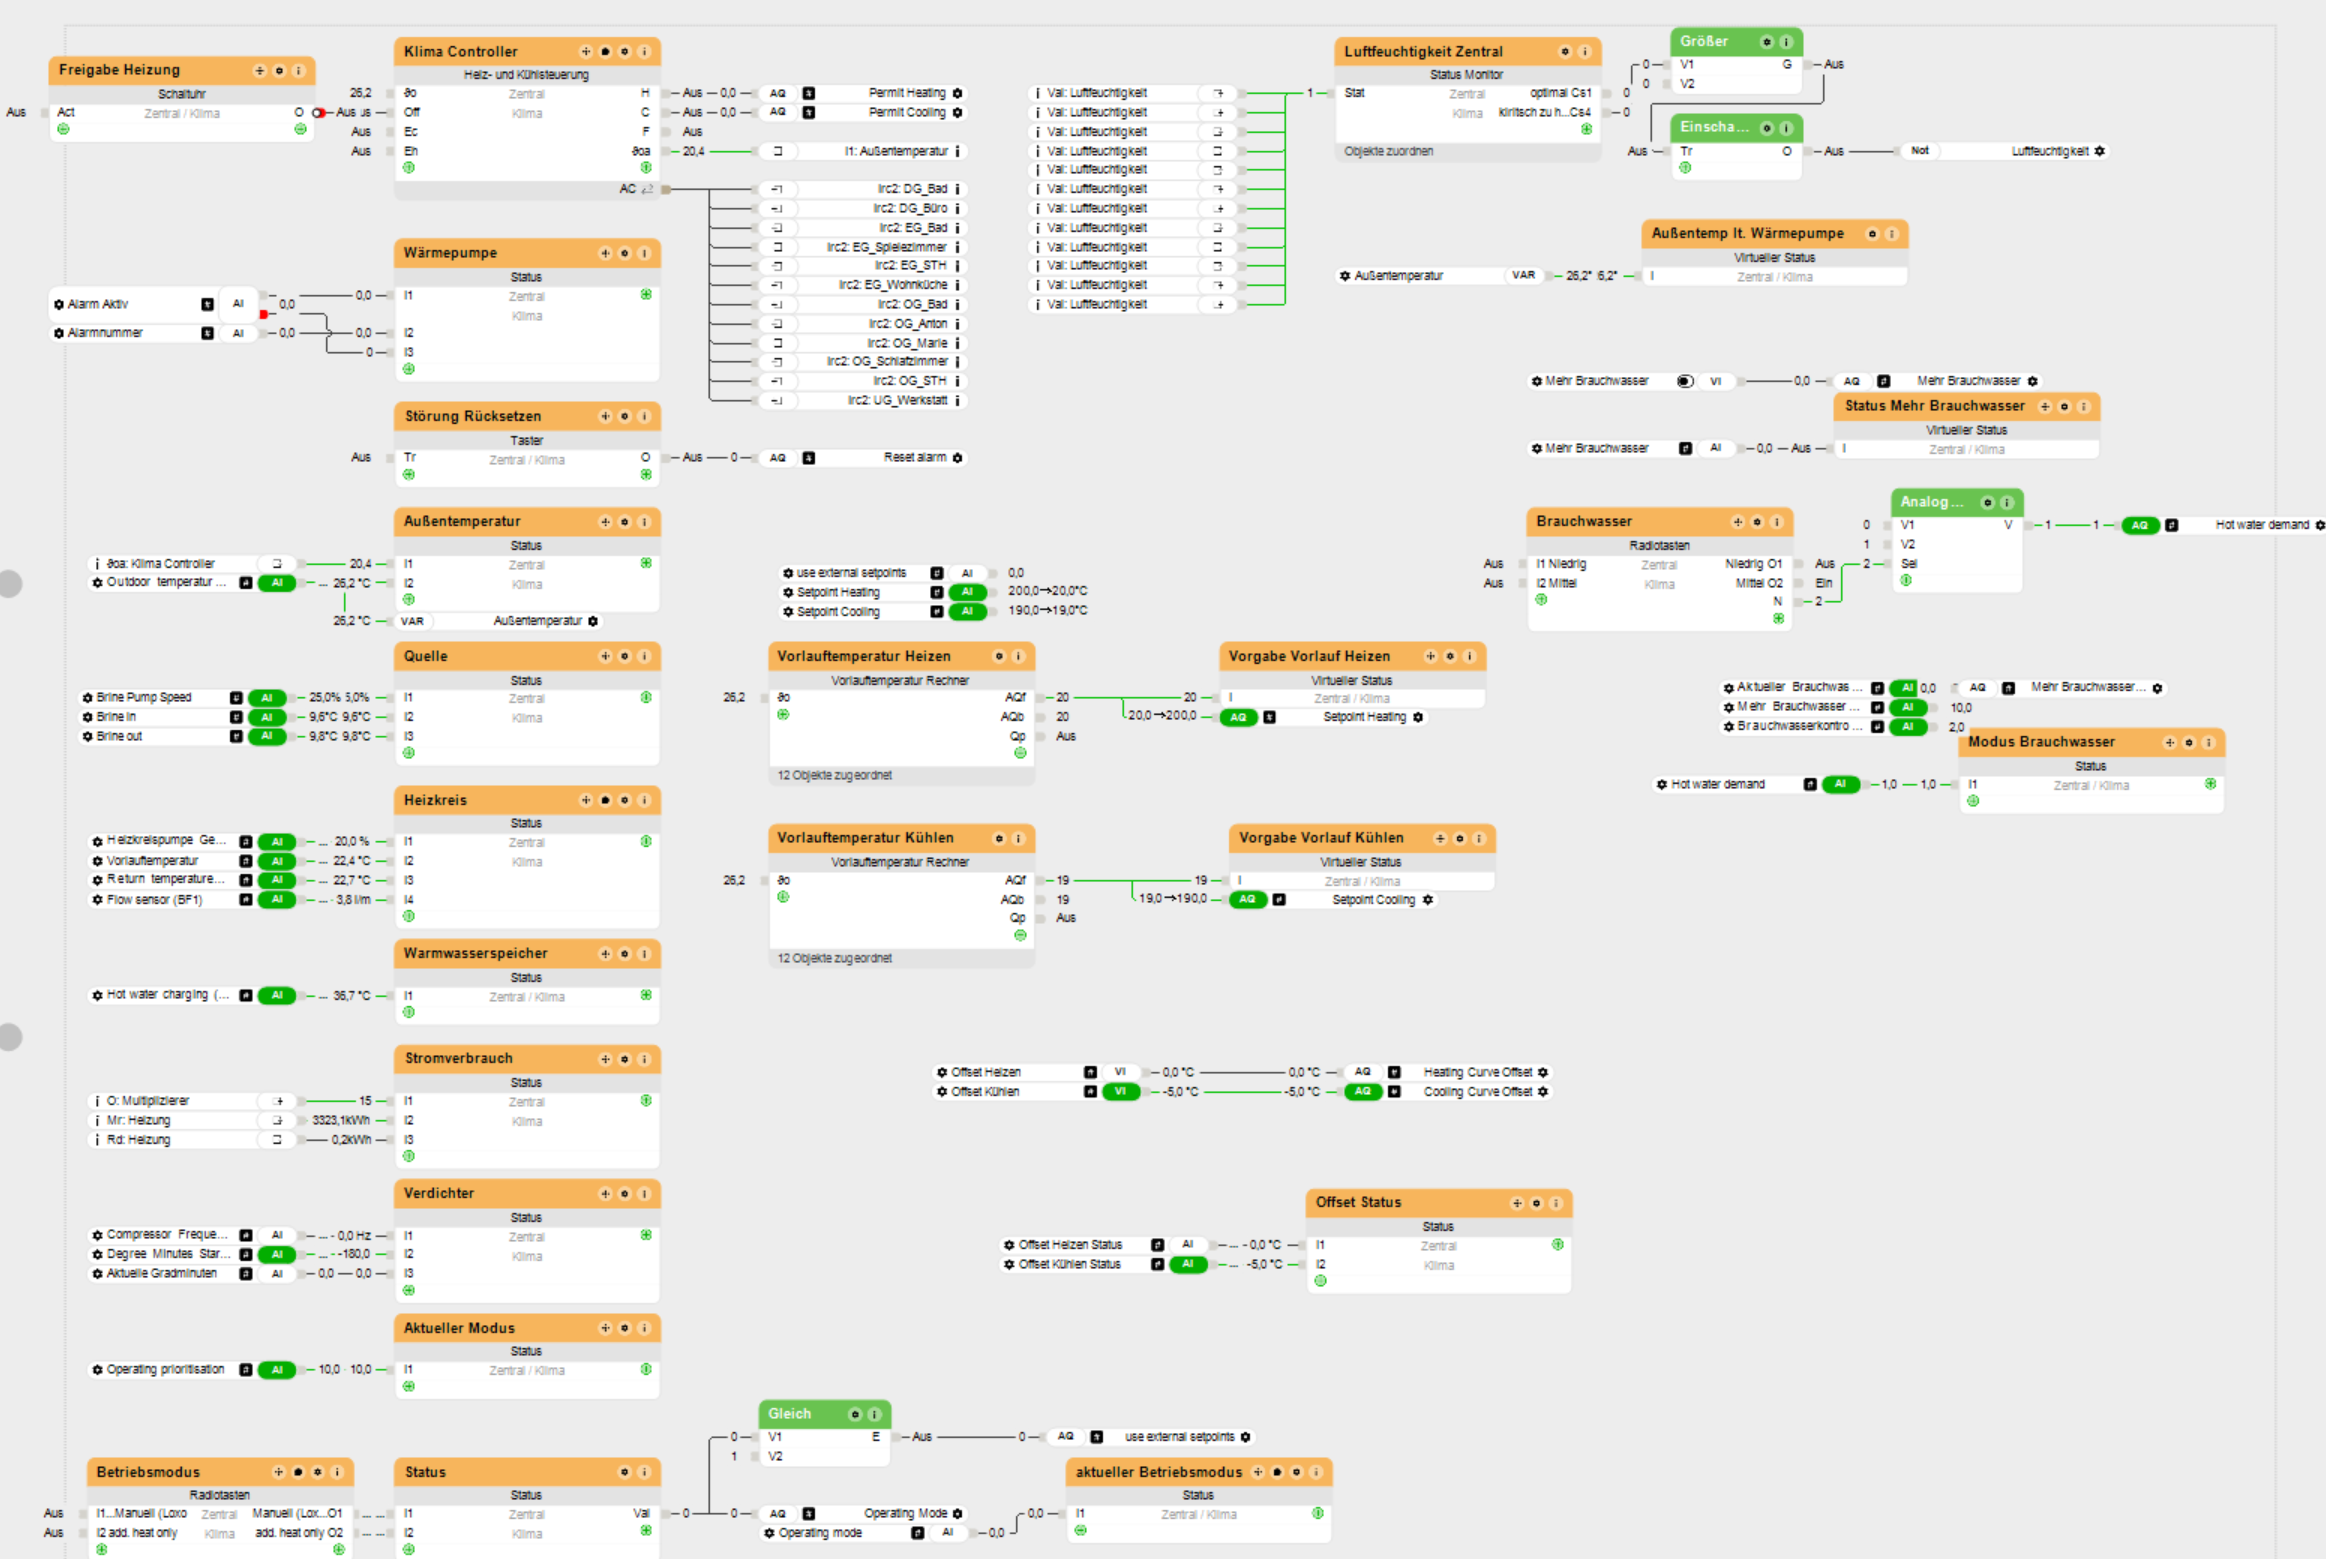The width and height of the screenshot is (2326, 1559).
Task: Open settings gear of Wärmepumpe block
Action: pos(625,253)
